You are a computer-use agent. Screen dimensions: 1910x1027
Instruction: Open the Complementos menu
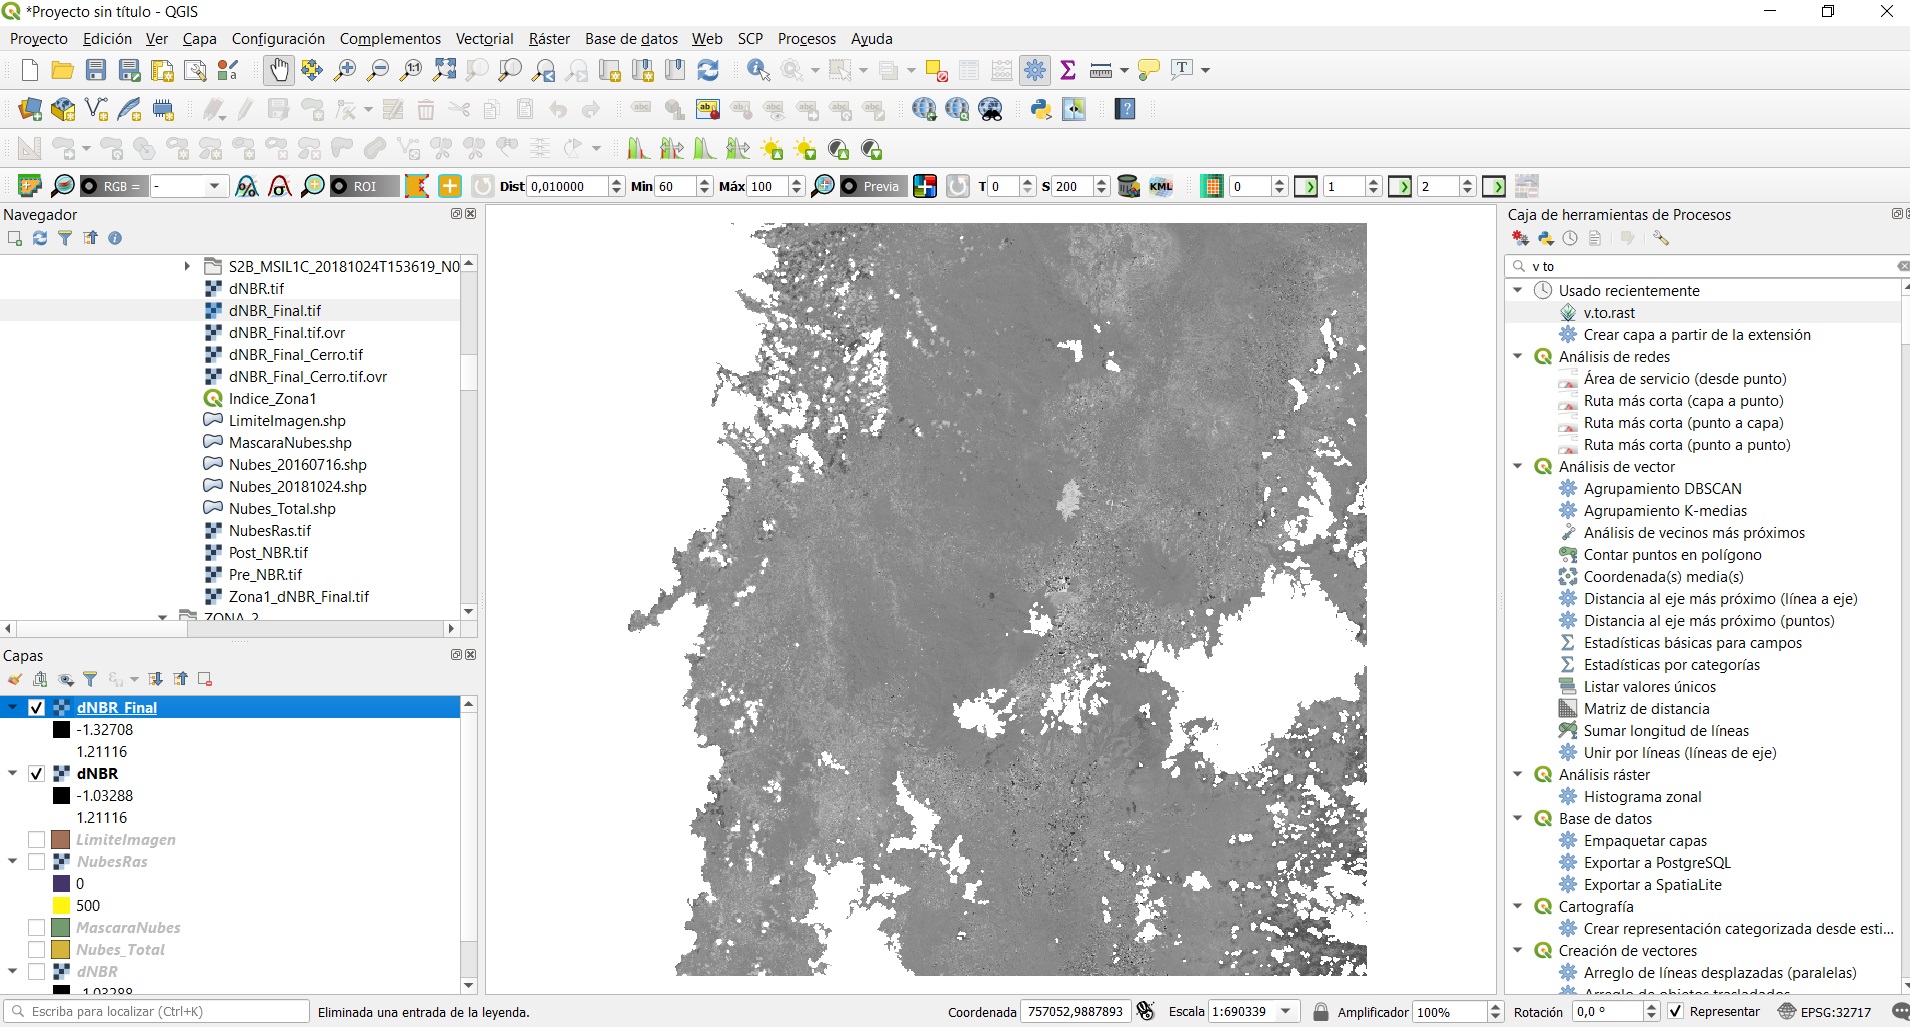(390, 39)
